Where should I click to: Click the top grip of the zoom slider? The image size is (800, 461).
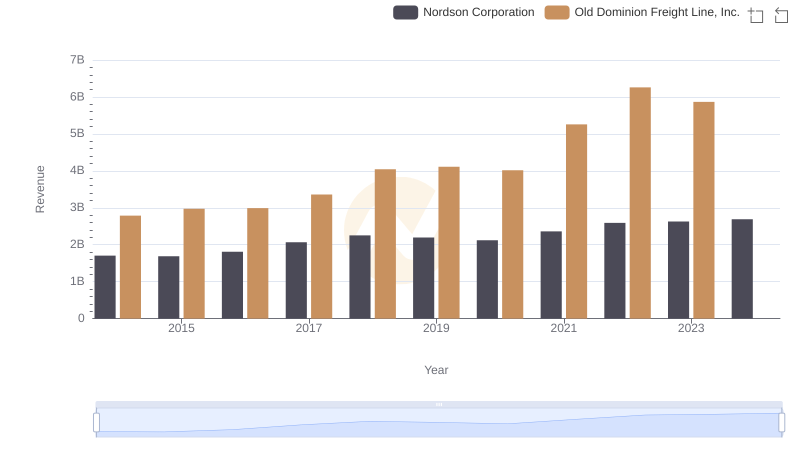(439, 404)
